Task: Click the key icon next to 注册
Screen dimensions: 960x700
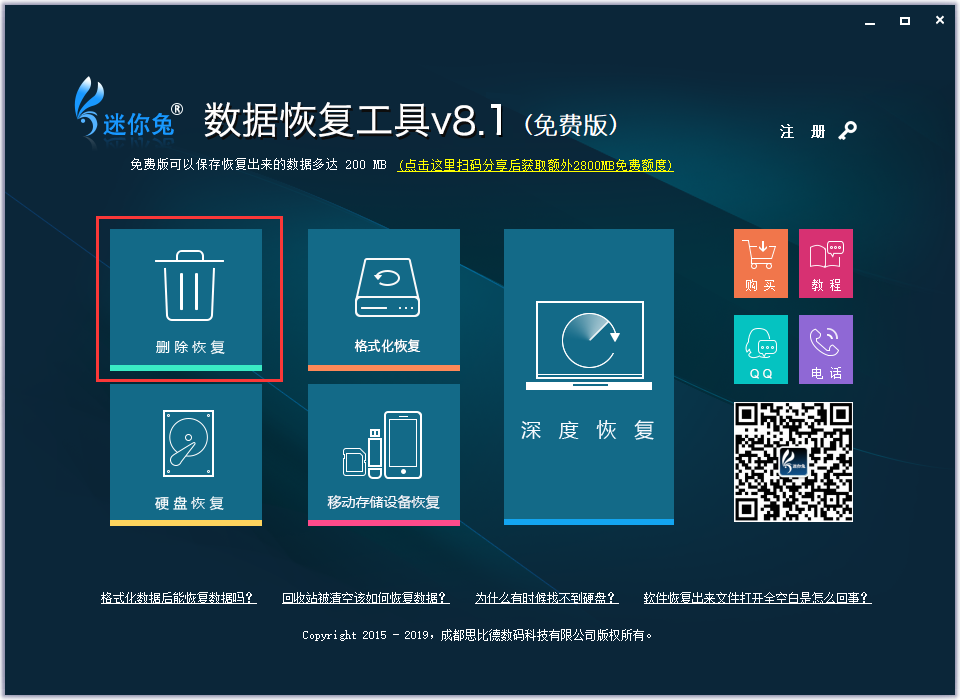Action: (848, 130)
